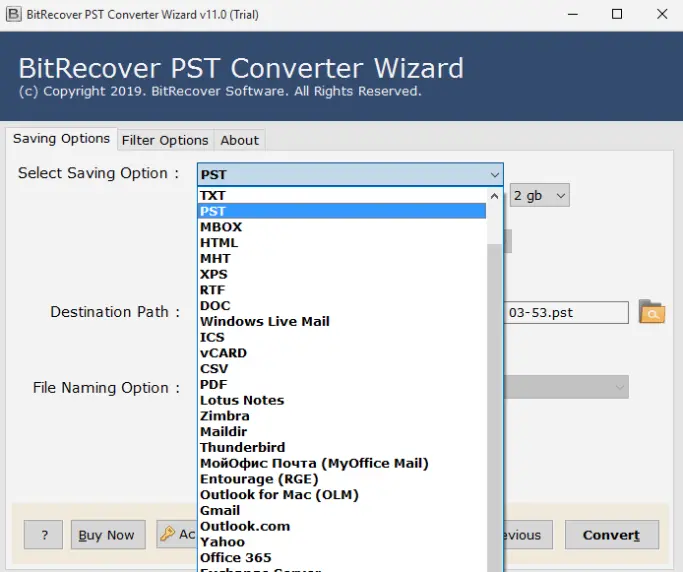The width and height of the screenshot is (683, 572).
Task: Open the About tab
Action: tap(240, 140)
